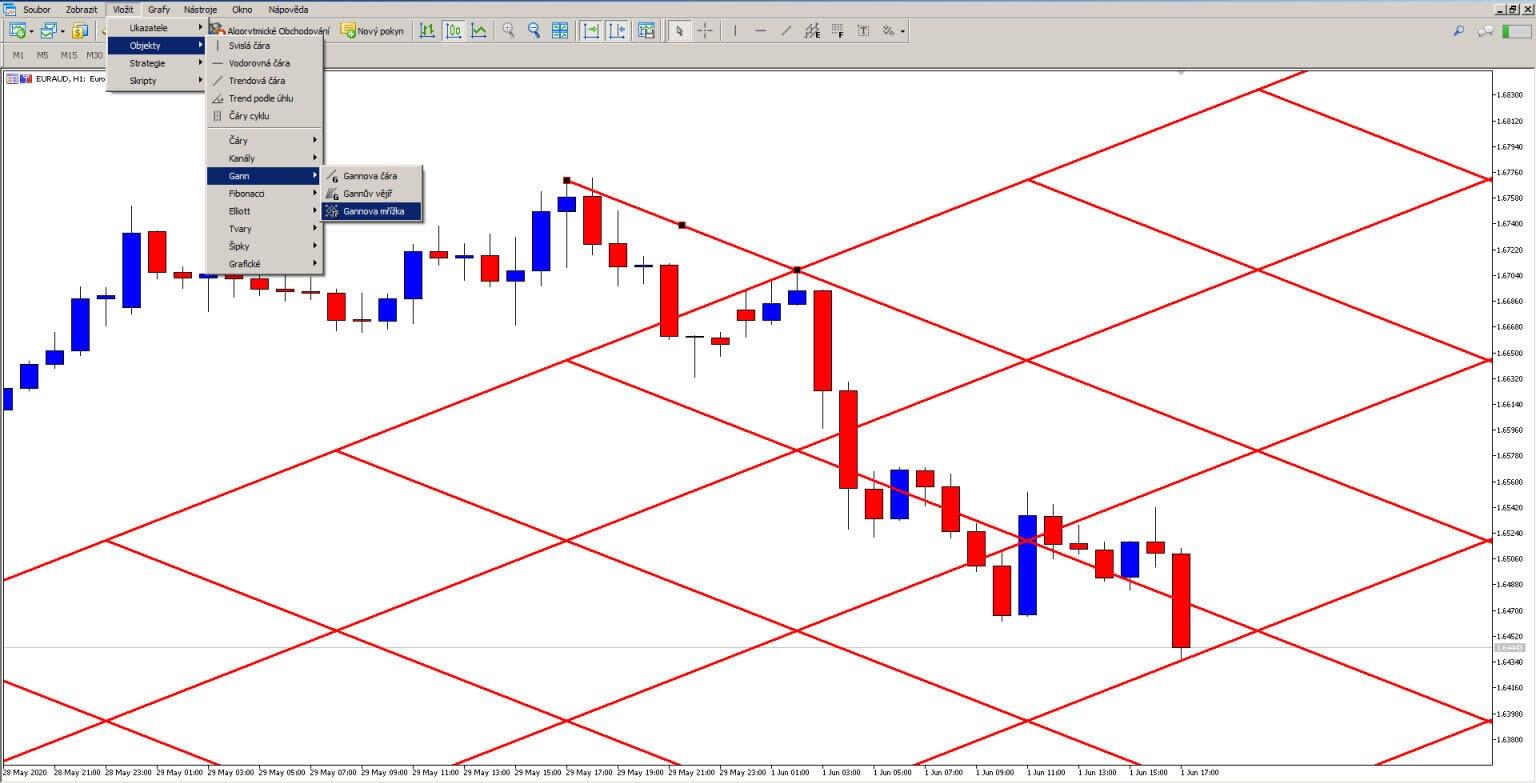Viewport: 1536px width, 783px height.
Task: Switch to the M30 timeframe
Action: pyautogui.click(x=94, y=55)
